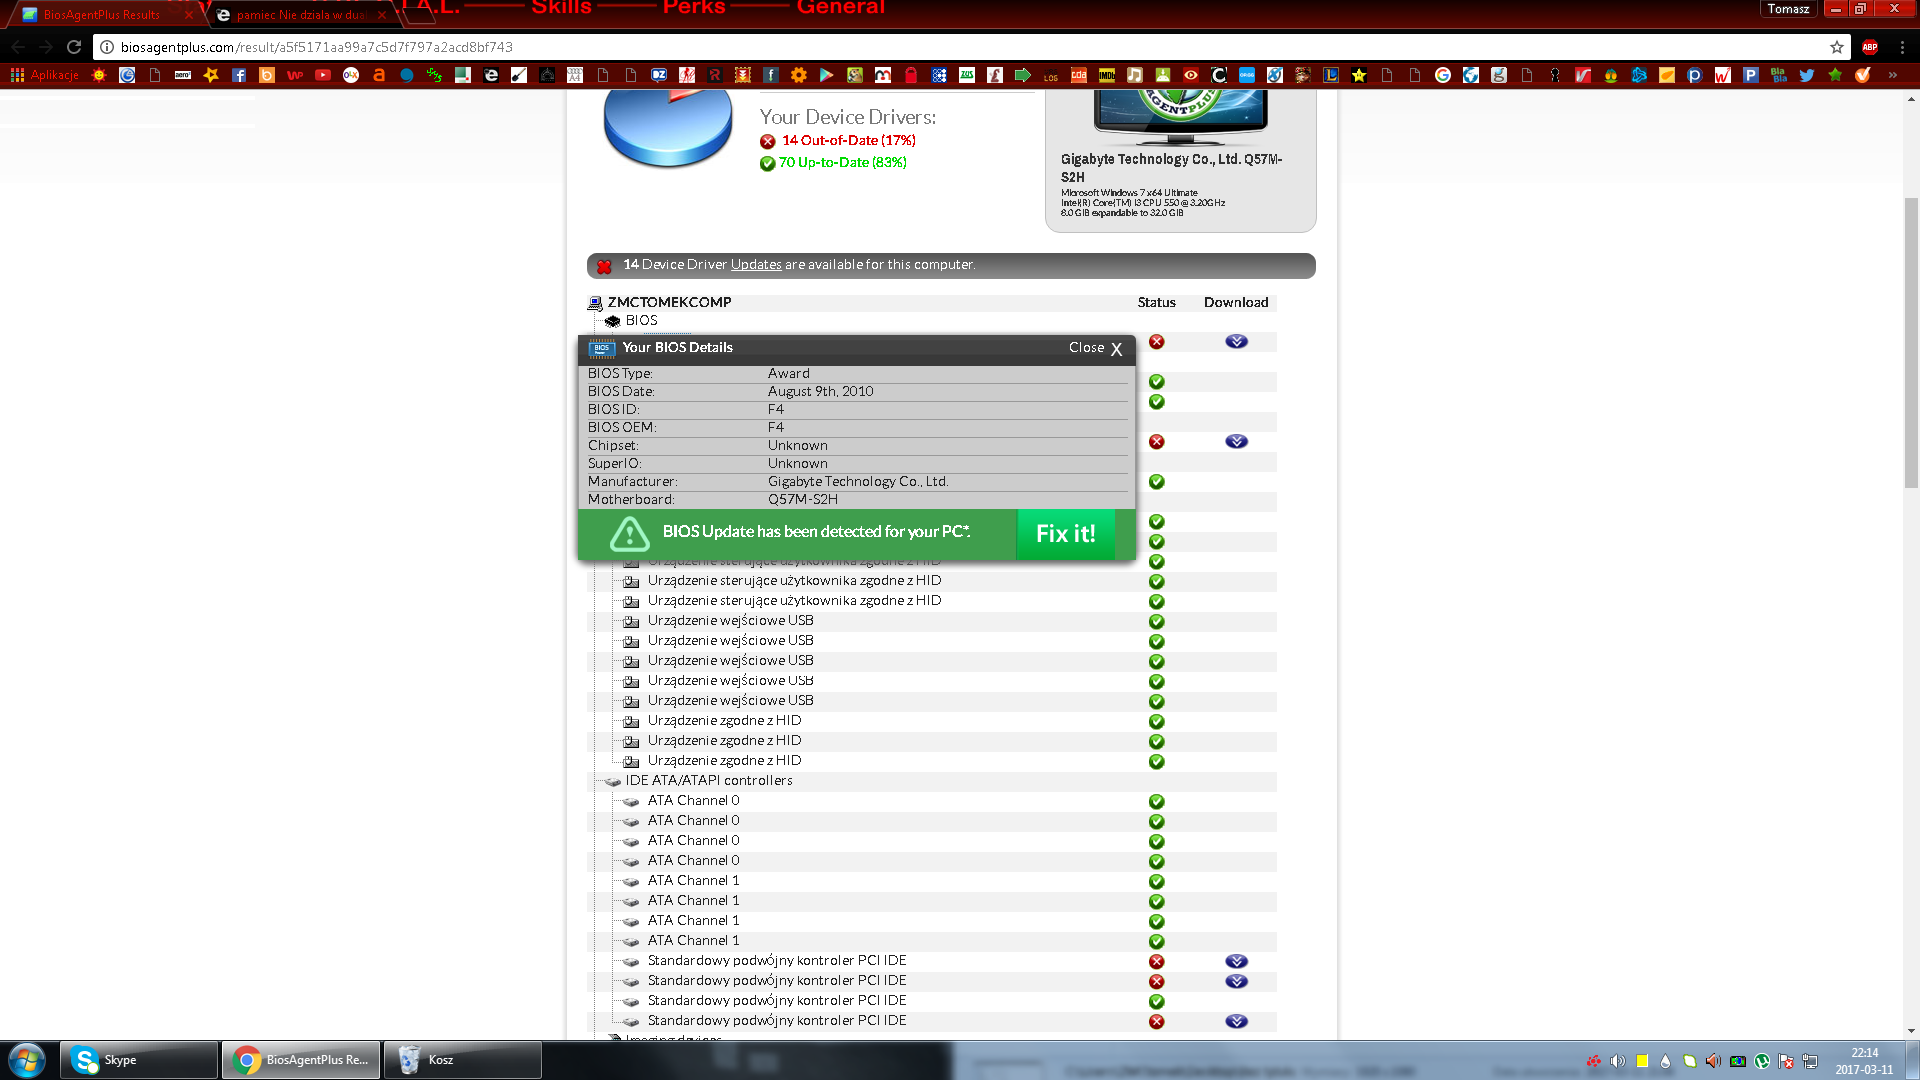Image resolution: width=1920 pixels, height=1080 pixels.
Task: Open the YouTube bookmark icon
Action: pyautogui.click(x=323, y=75)
